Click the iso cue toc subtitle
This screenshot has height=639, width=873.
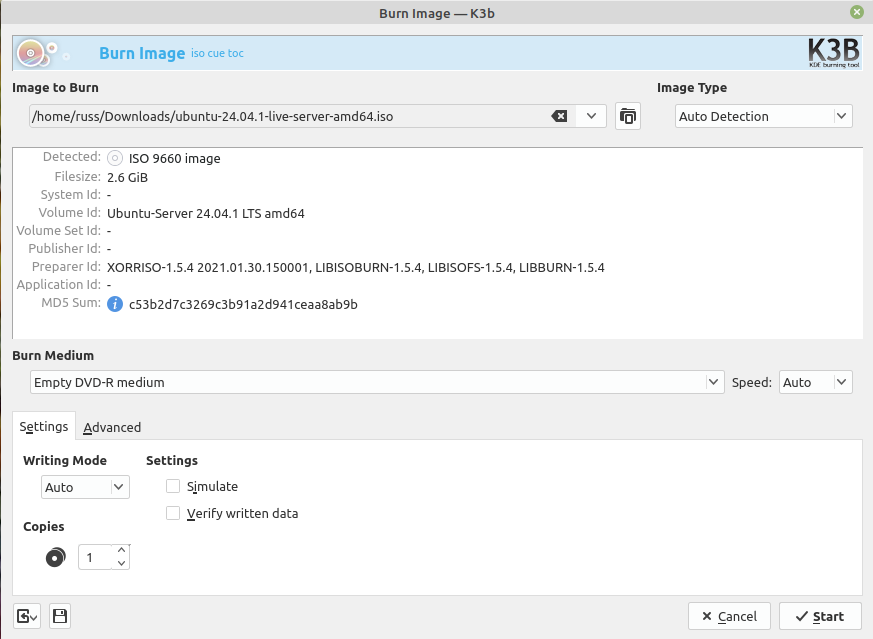click(x=217, y=53)
